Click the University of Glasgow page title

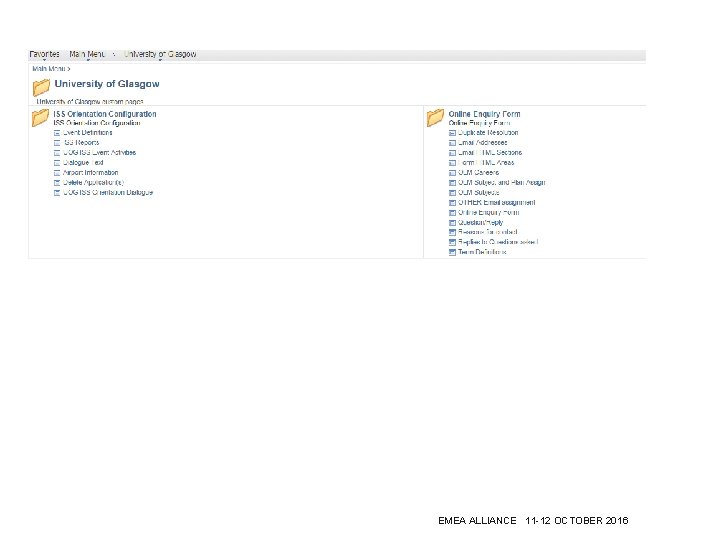tap(107, 84)
